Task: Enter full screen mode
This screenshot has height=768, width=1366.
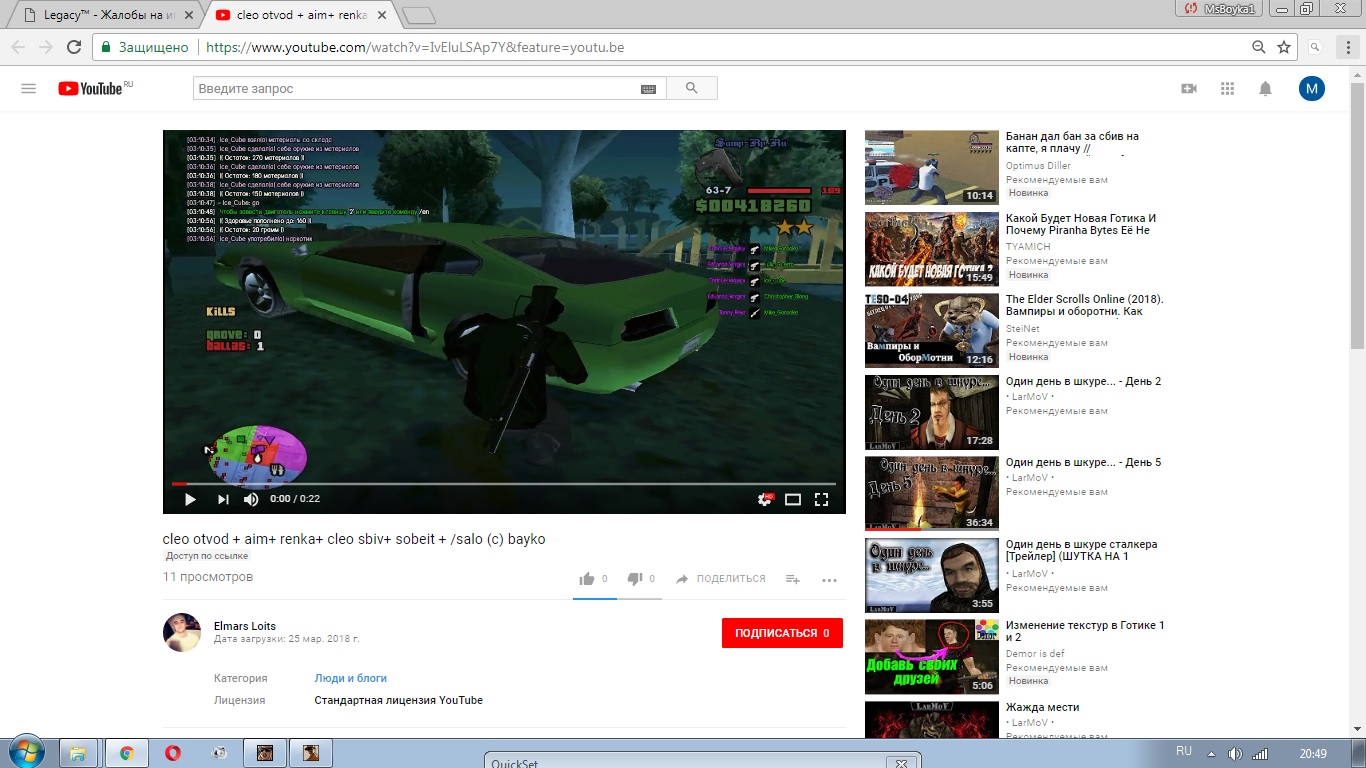Action: [821, 499]
